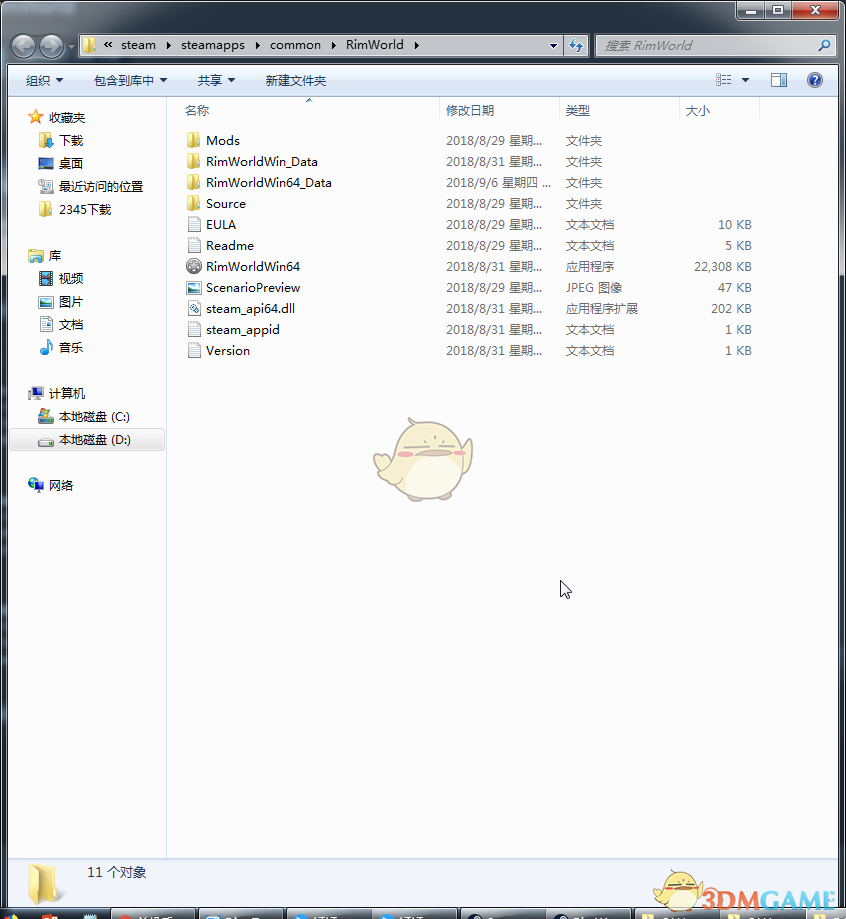Screen dimensions: 846x919
Task: Click 计算机 (Computer) in navigation pane
Action: (57, 393)
